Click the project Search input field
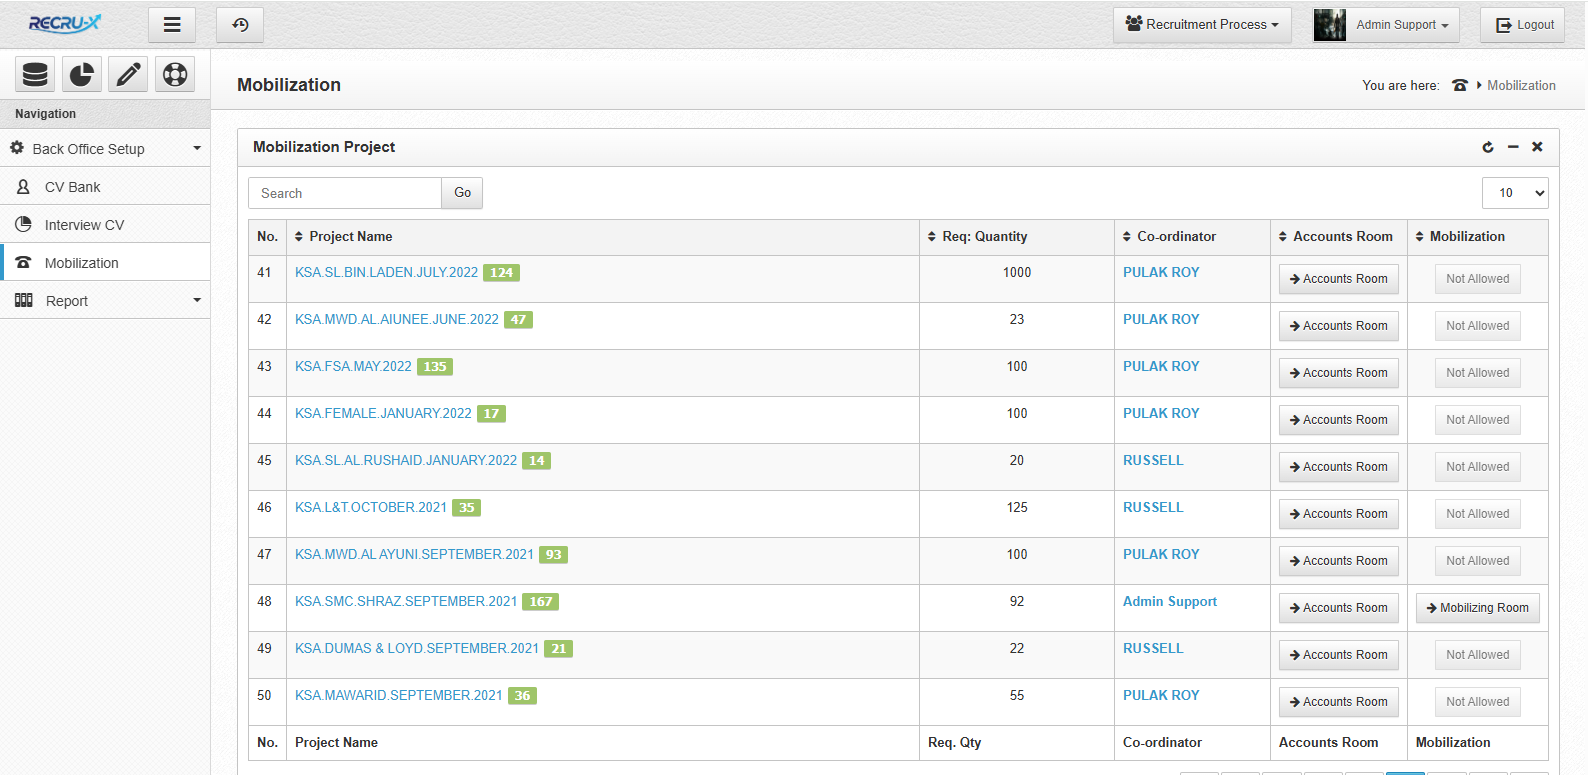Screen dimensions: 1588x775 pos(345,193)
